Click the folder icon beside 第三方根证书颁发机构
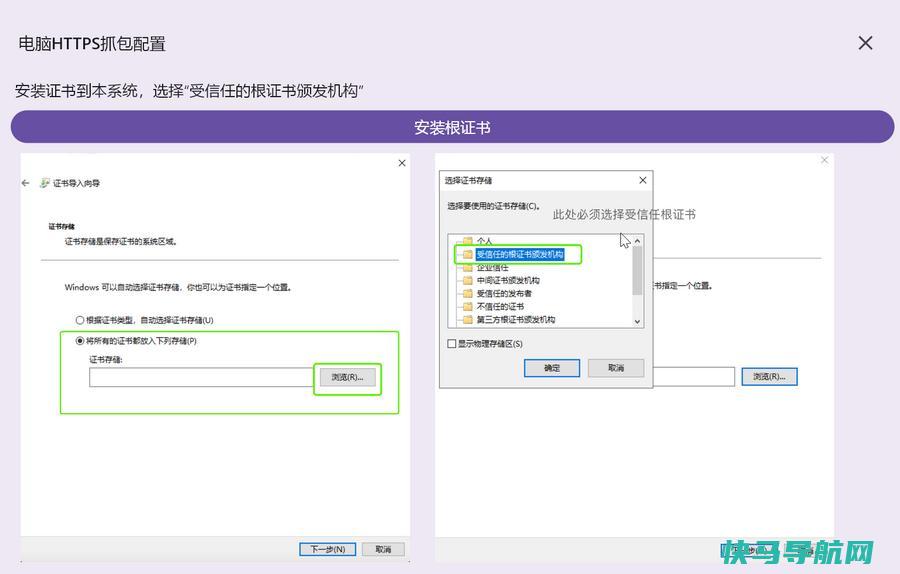This screenshot has width=900, height=574. (468, 319)
